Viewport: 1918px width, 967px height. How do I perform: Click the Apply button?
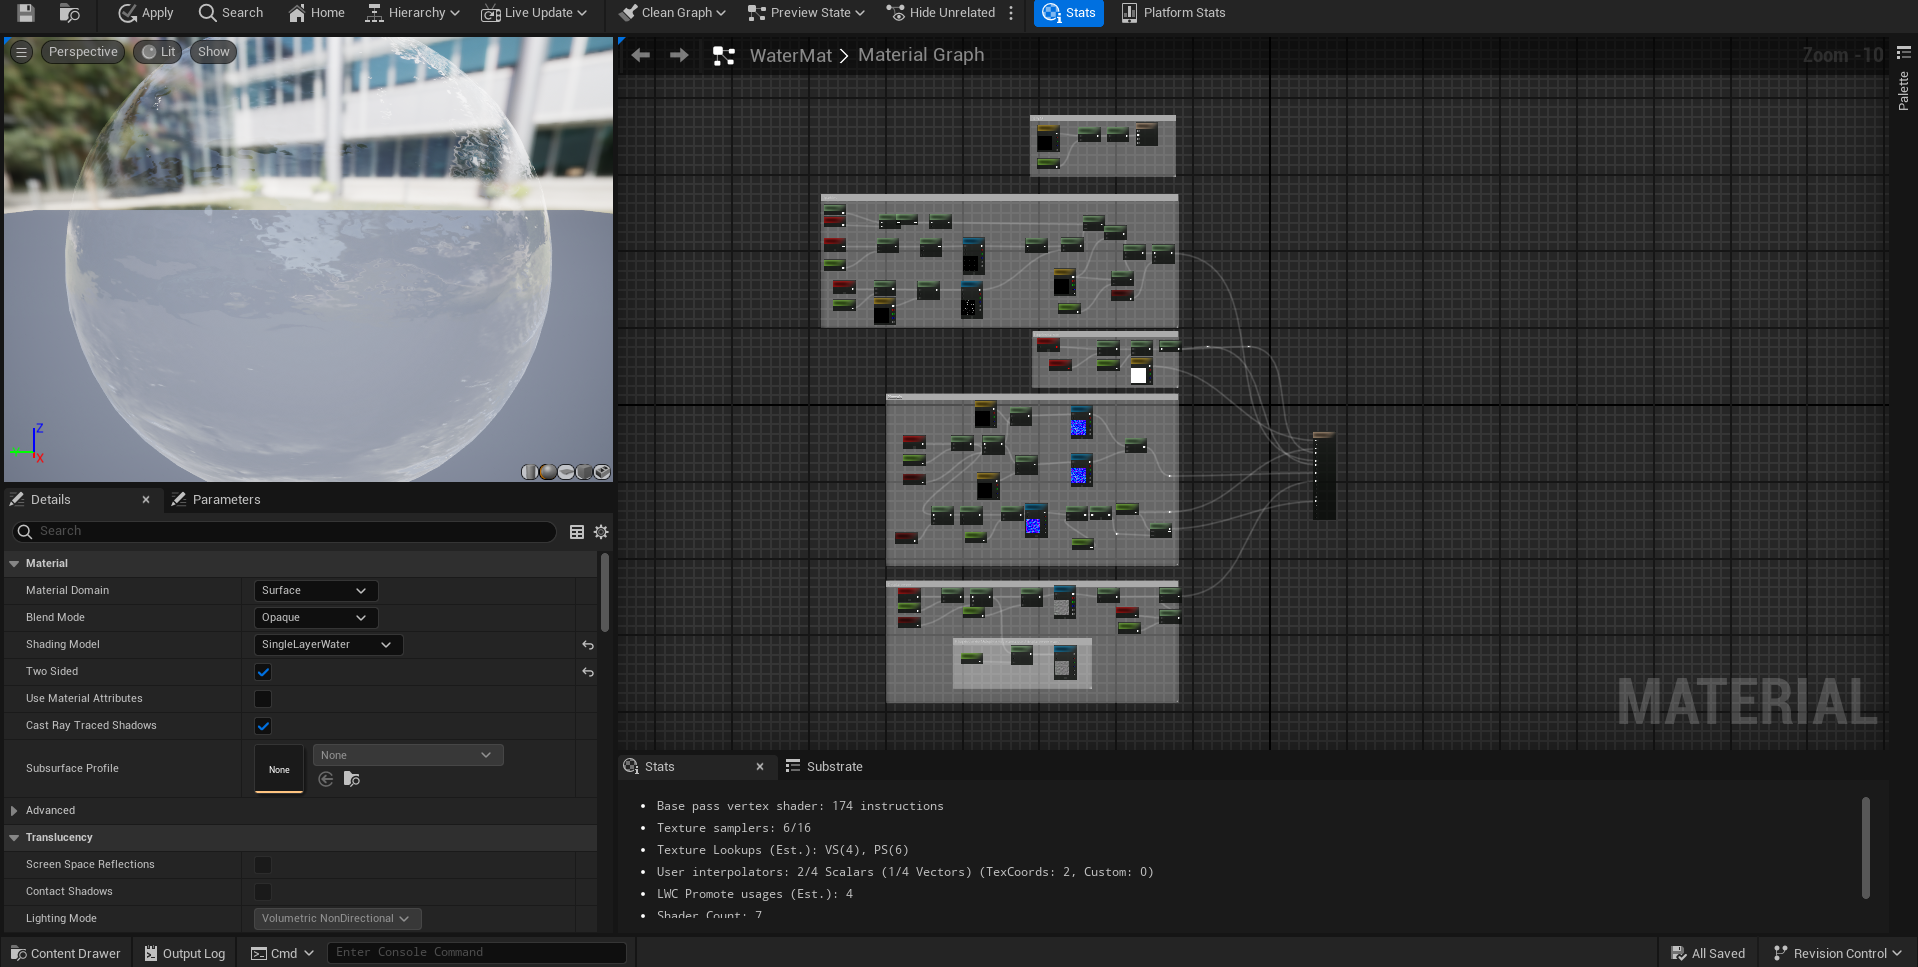(146, 13)
